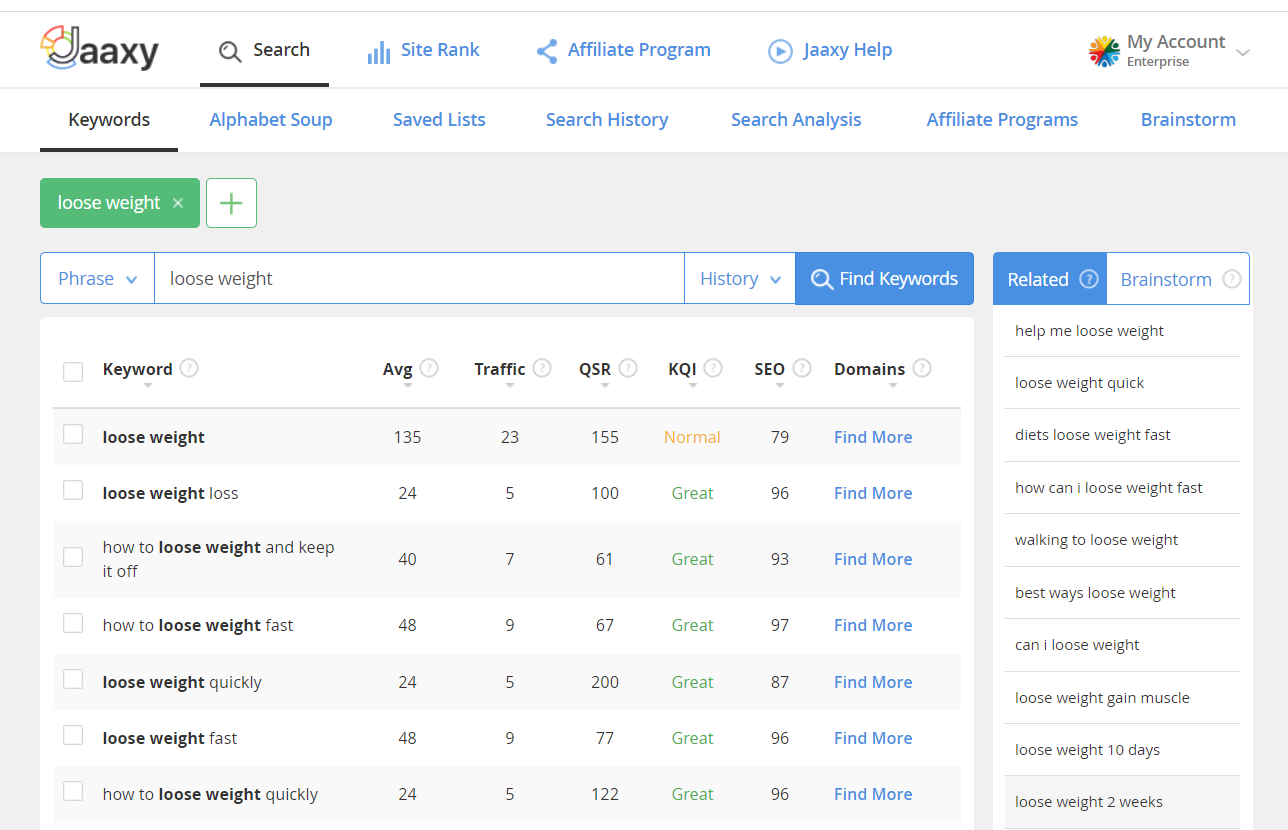1288x830 pixels.
Task: Check the box for 'loose weight' row
Action: coord(73,434)
